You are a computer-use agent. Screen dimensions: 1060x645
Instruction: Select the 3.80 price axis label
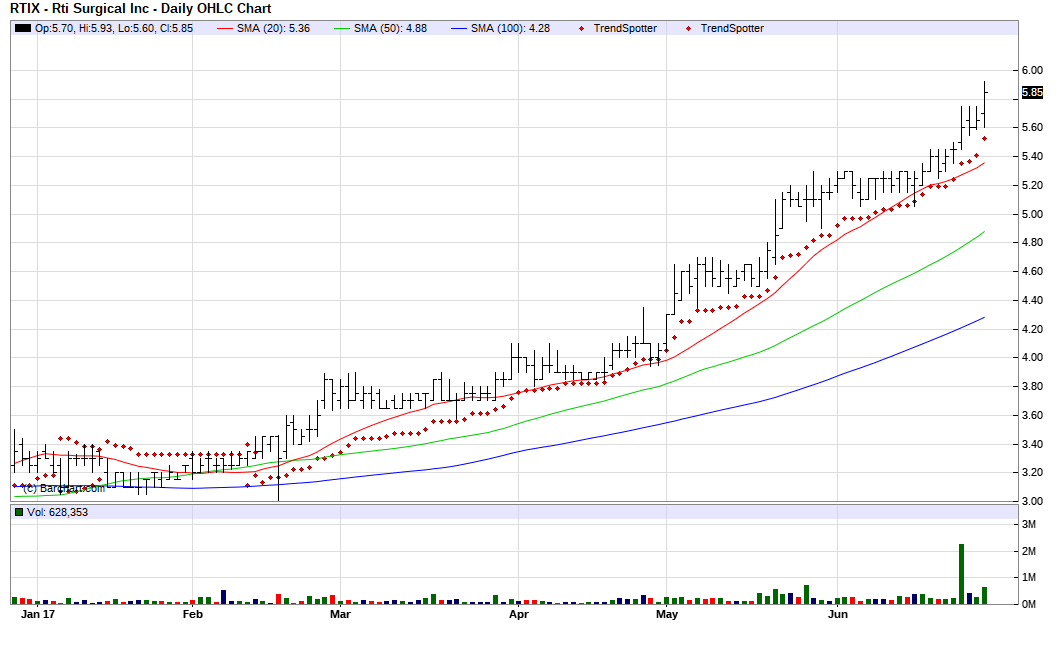(x=1032, y=387)
